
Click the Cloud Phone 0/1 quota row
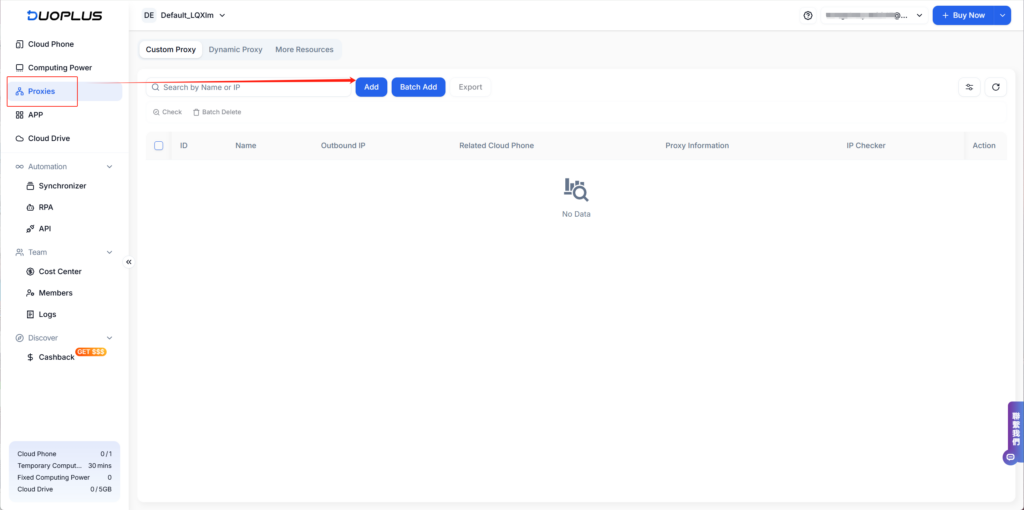[64, 454]
